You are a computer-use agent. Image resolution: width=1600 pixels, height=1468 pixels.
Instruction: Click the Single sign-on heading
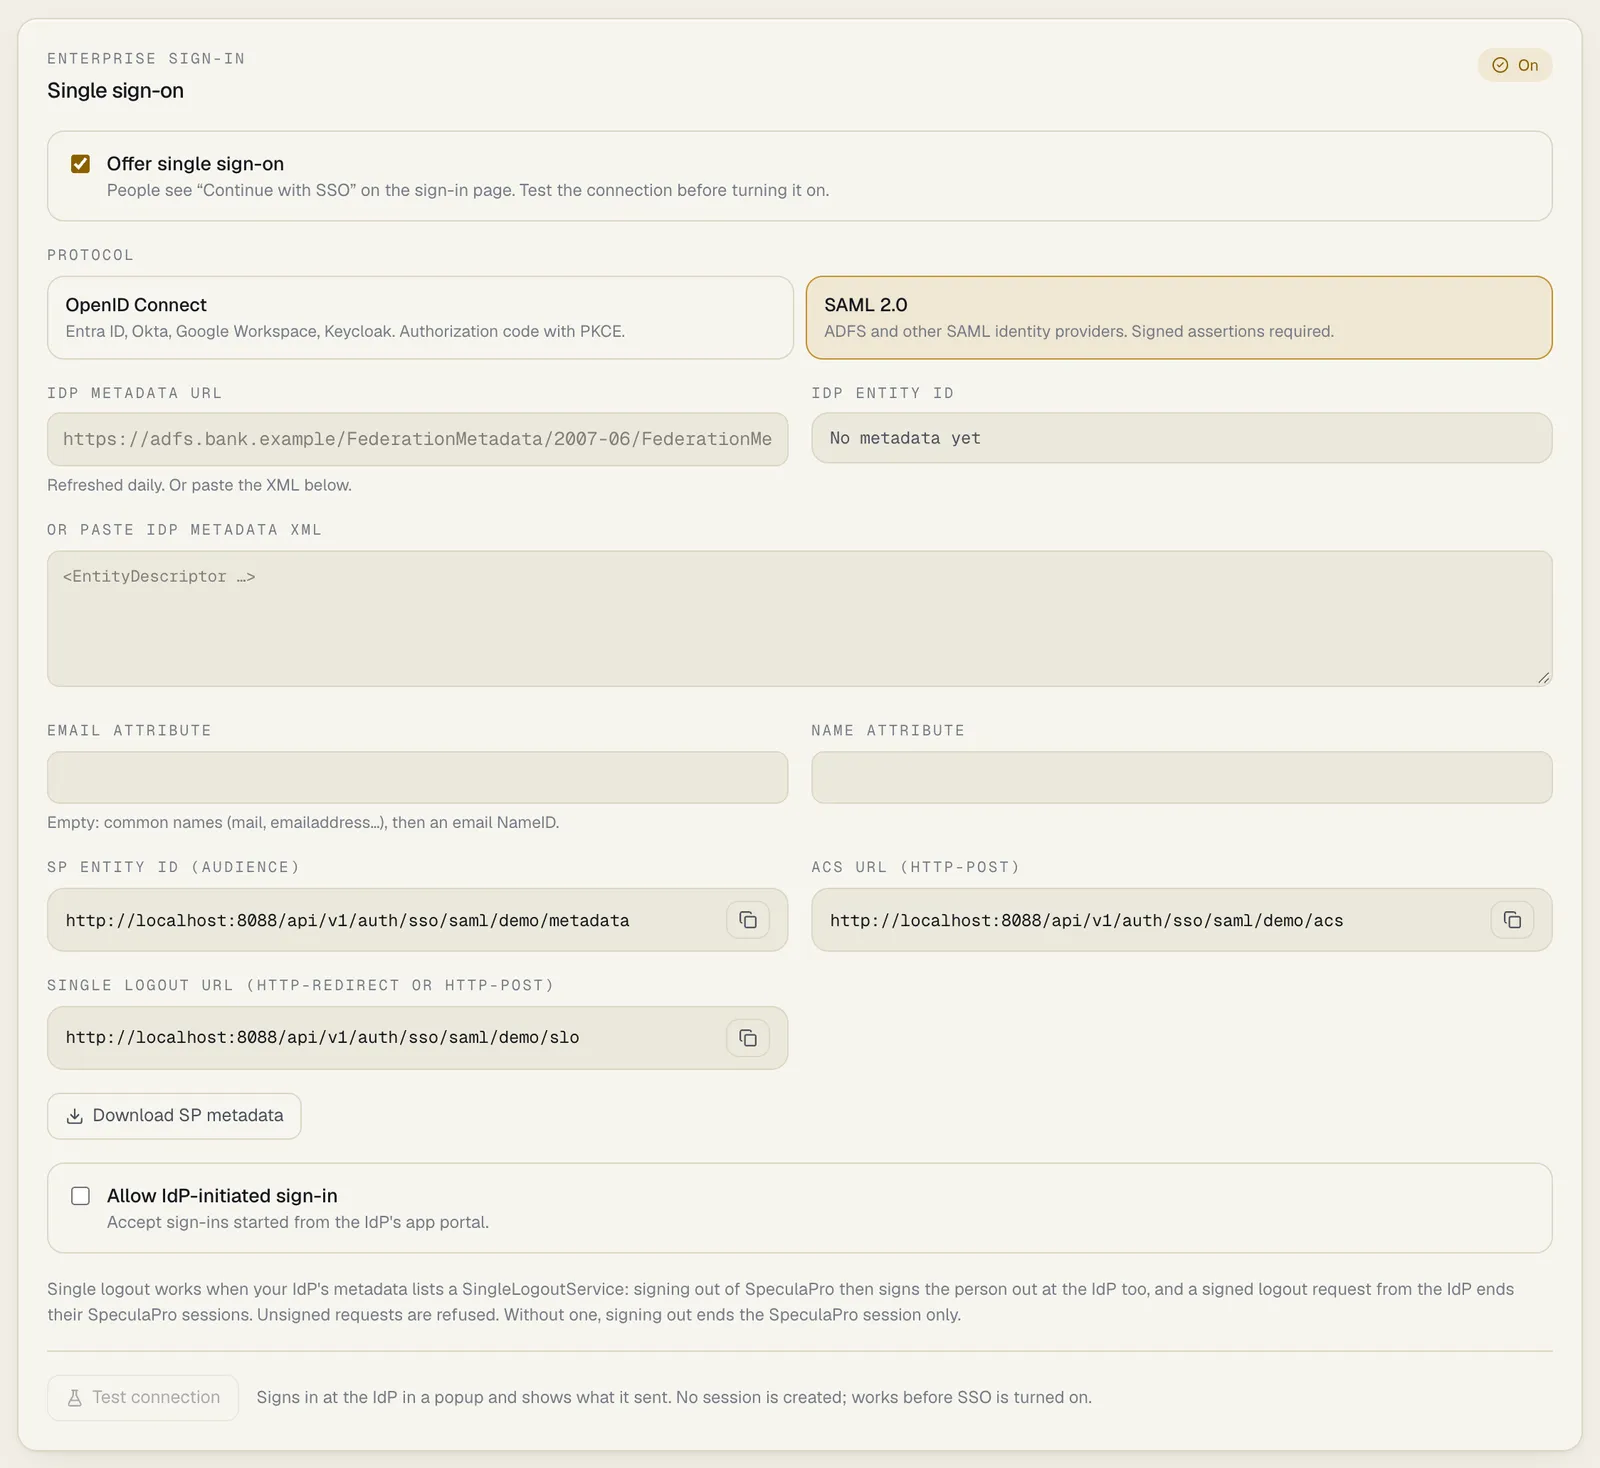(x=116, y=91)
